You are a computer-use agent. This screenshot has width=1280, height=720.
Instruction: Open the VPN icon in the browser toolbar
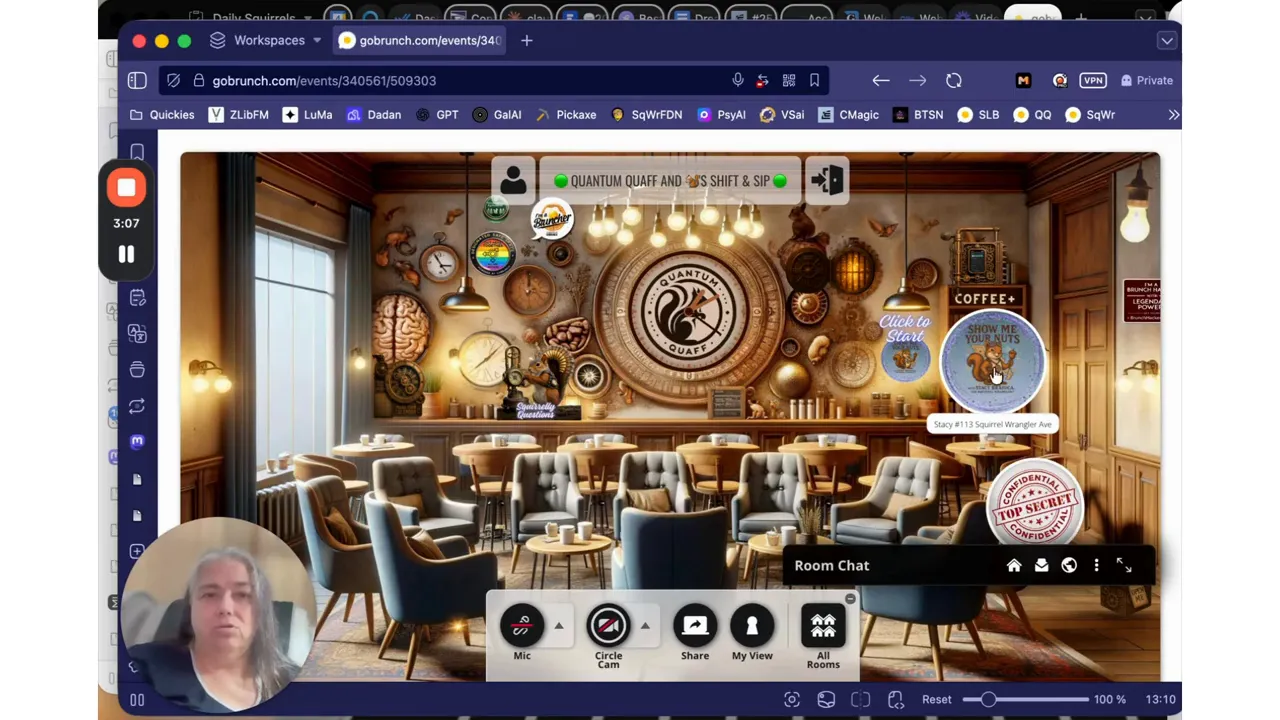click(1093, 80)
